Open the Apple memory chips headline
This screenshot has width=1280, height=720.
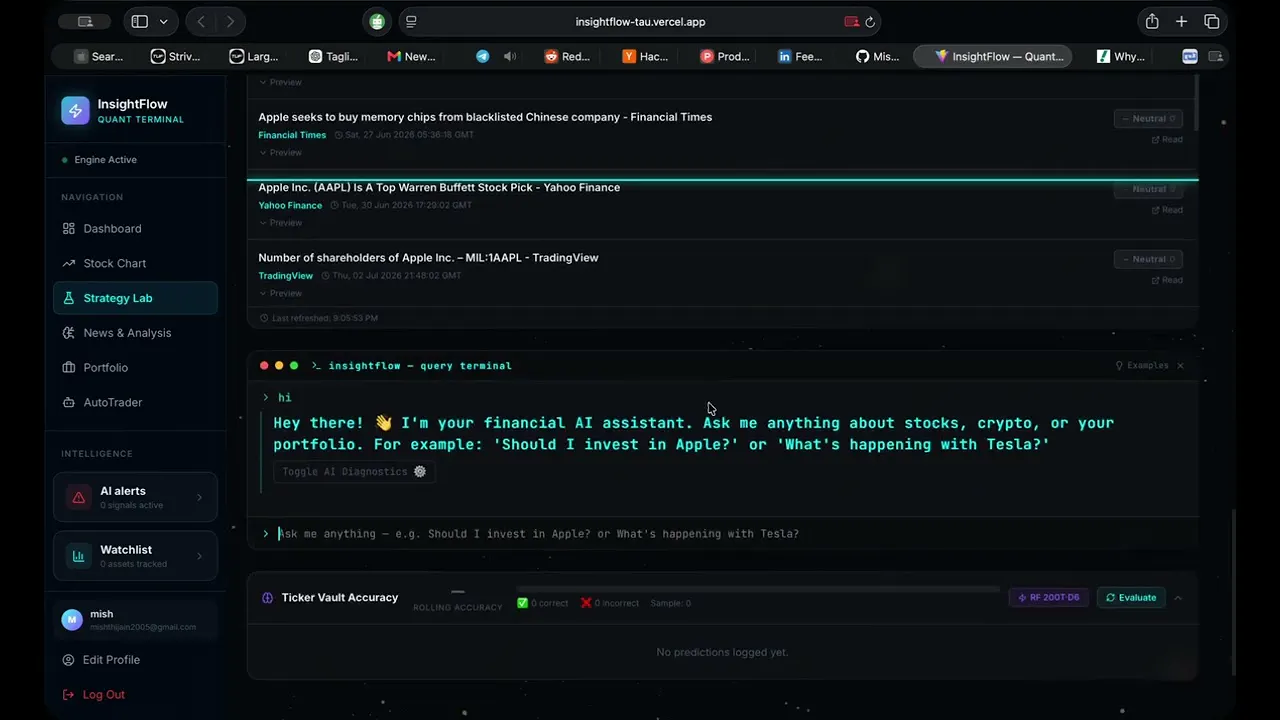tap(485, 117)
